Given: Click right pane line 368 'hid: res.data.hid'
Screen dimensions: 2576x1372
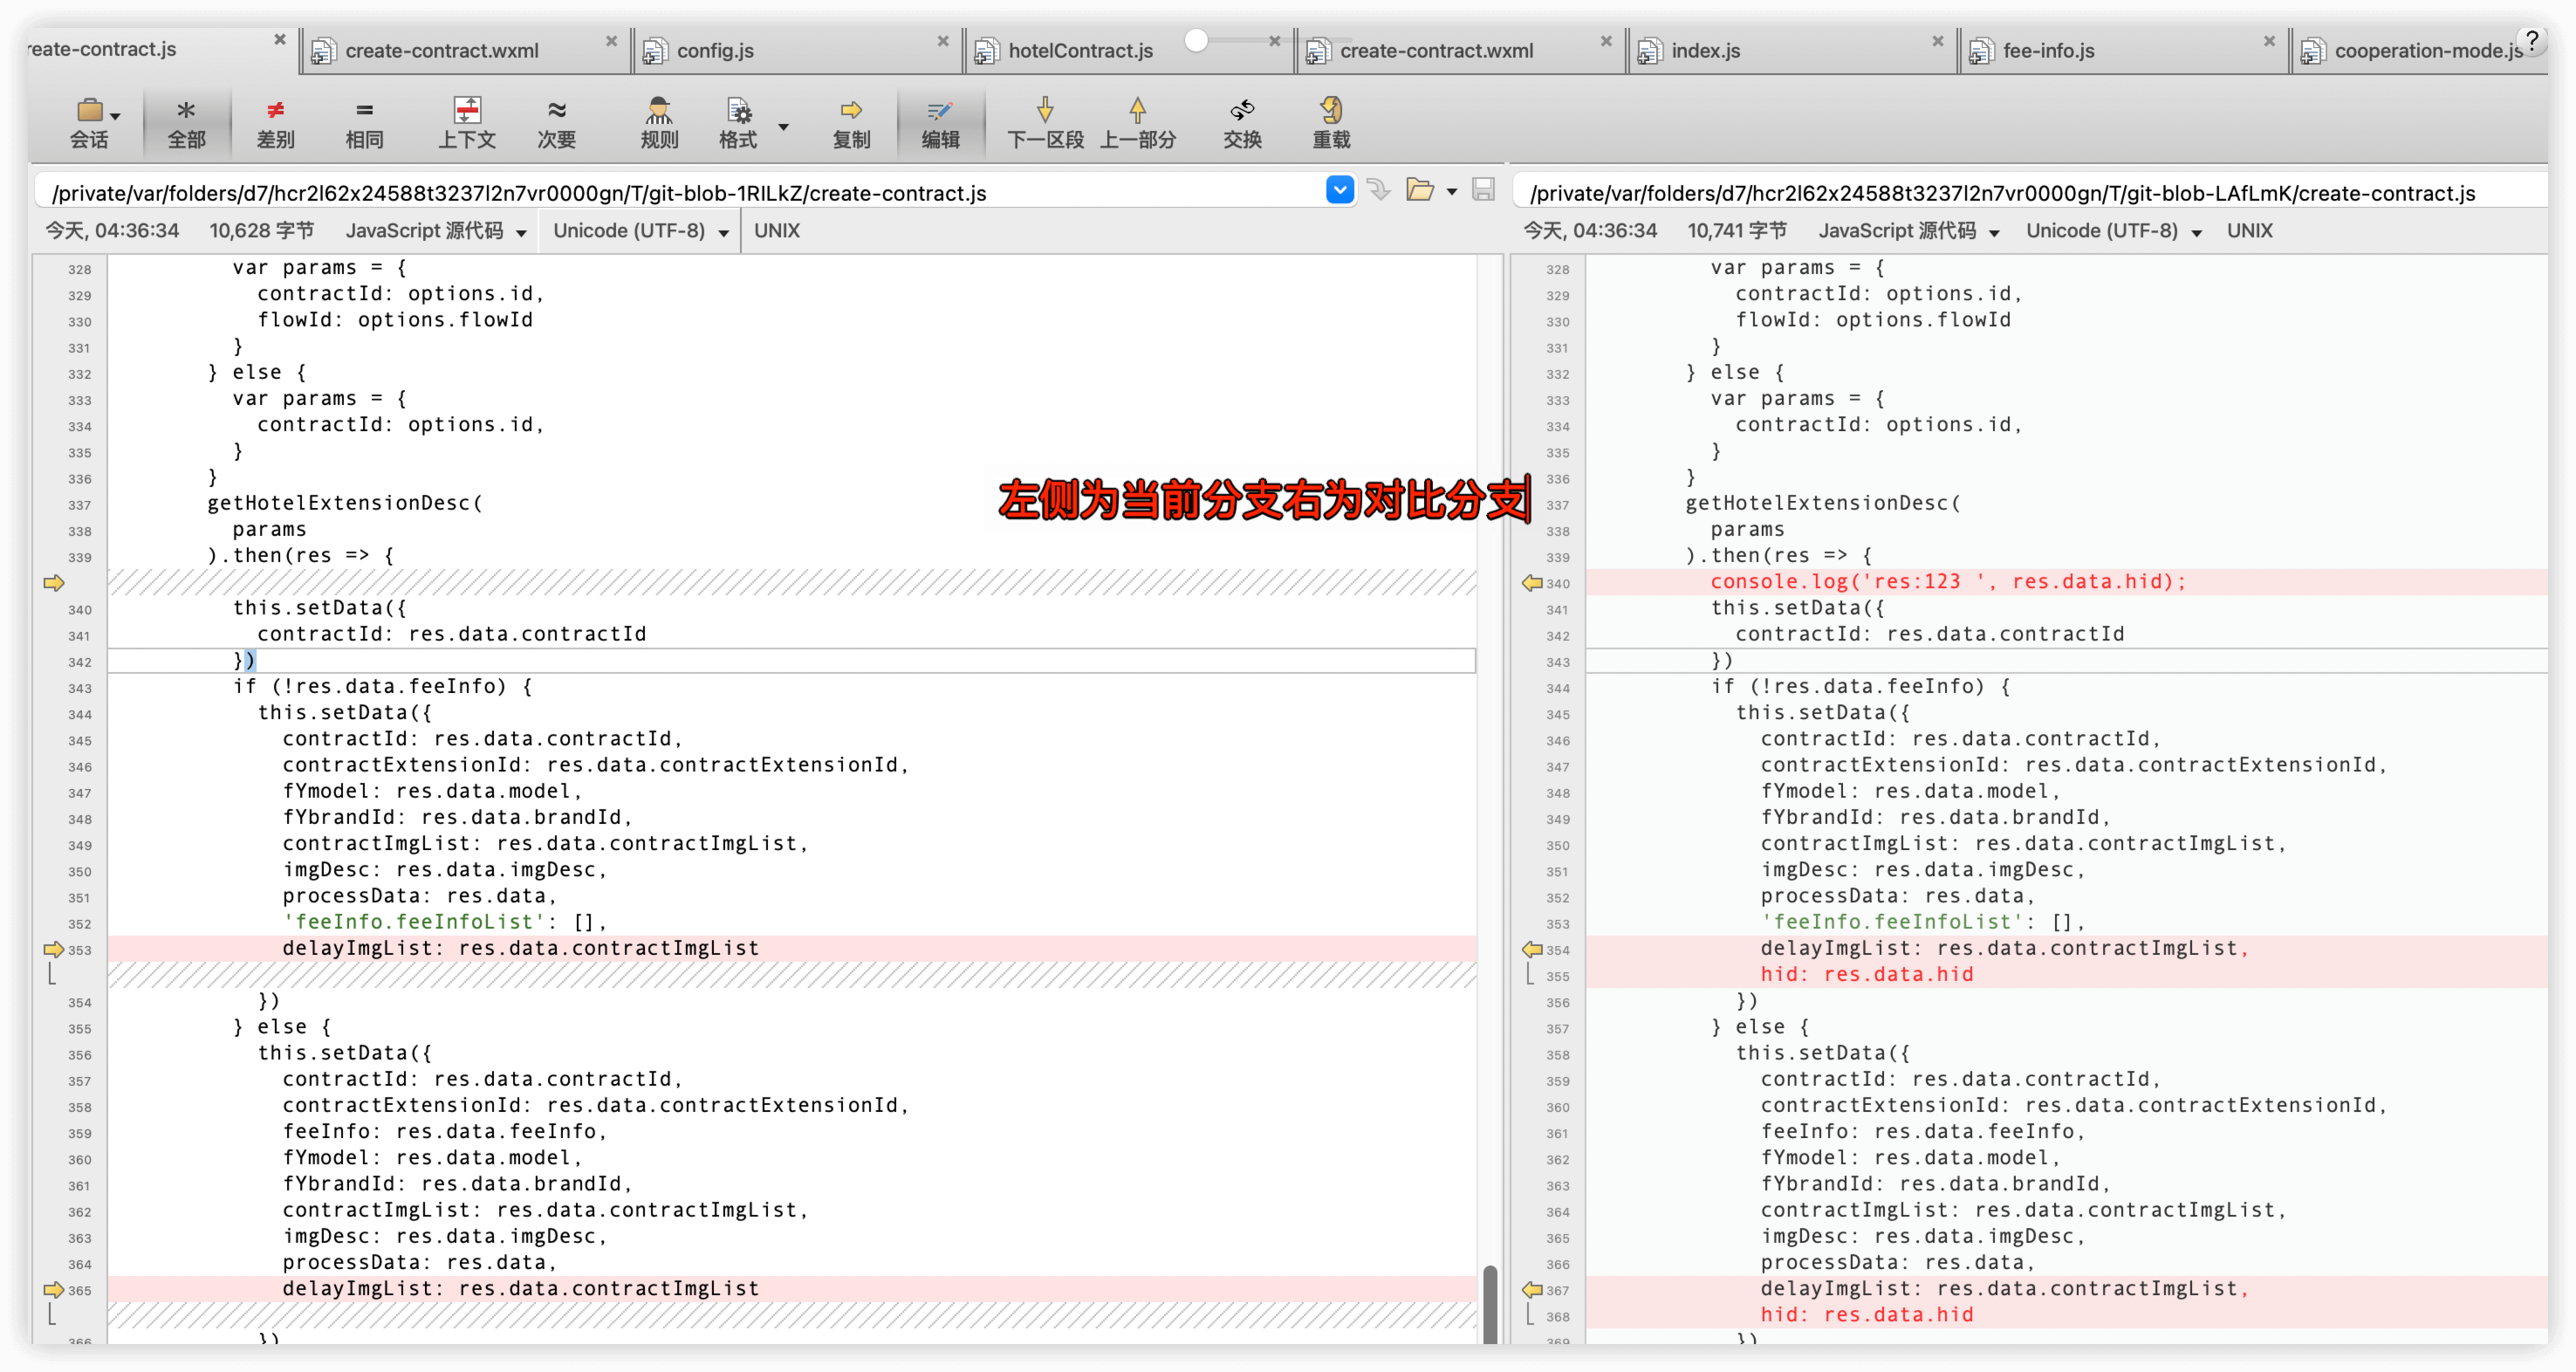Looking at the screenshot, I should point(1867,1315).
